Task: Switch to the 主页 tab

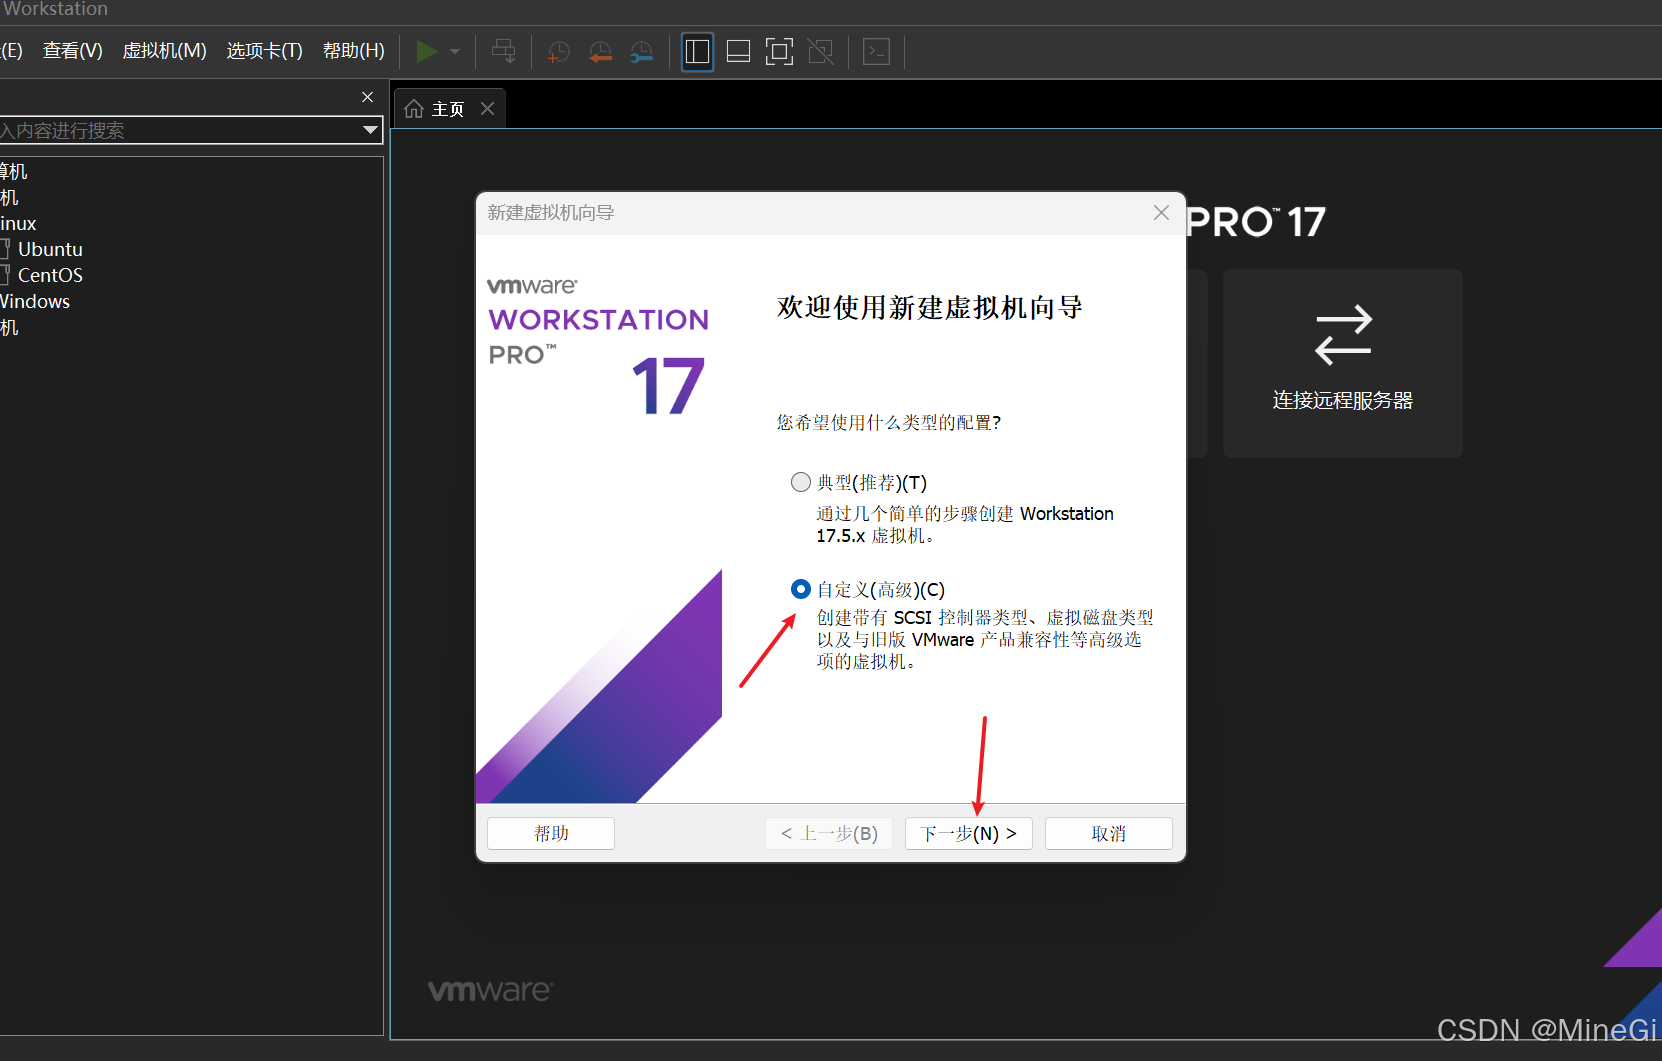Action: click(450, 109)
